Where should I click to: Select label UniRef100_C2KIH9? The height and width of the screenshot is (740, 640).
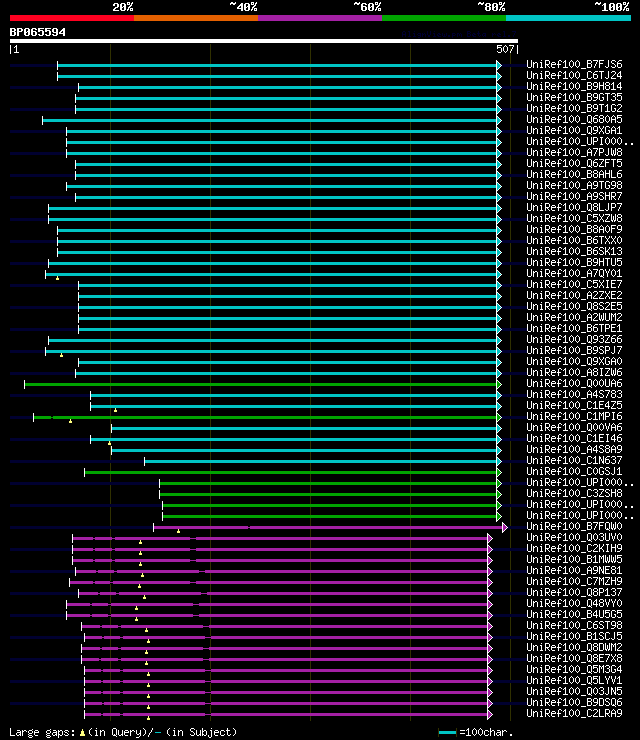[x=574, y=548]
